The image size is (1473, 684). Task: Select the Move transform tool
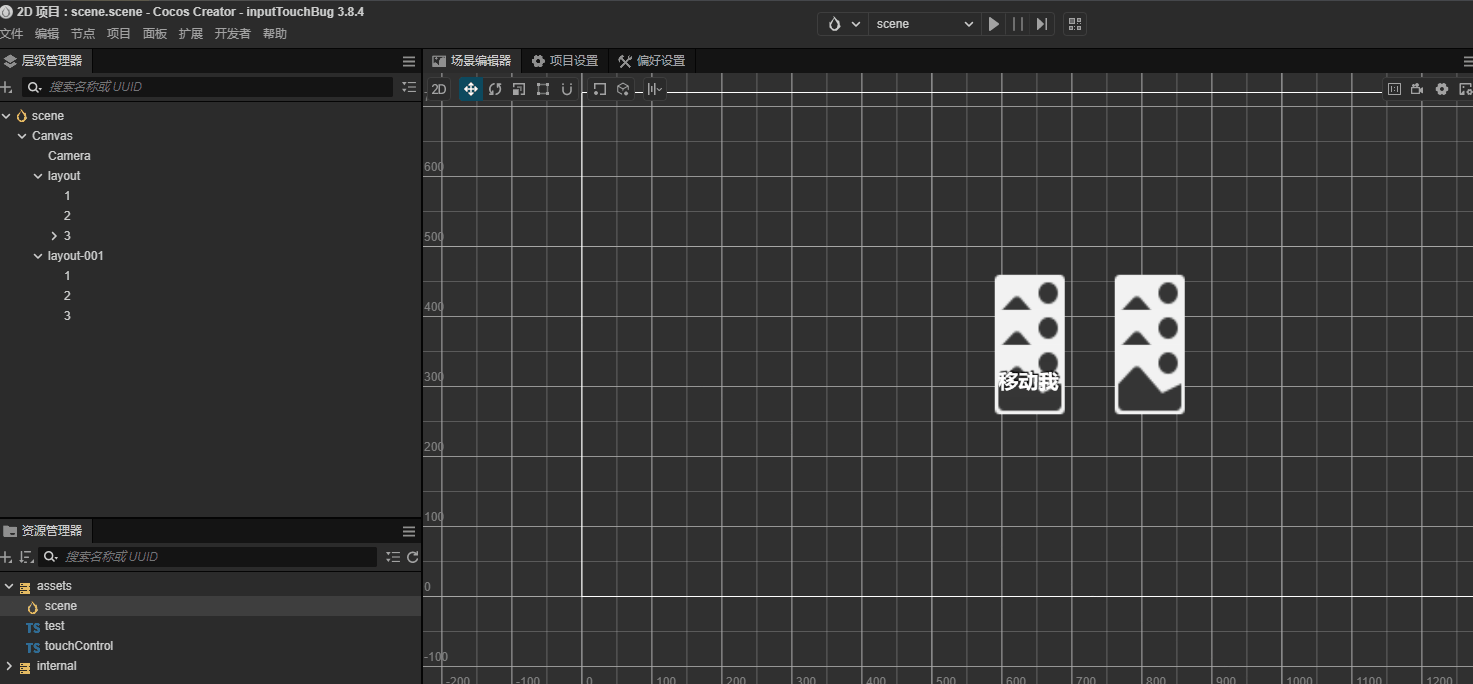pos(470,89)
